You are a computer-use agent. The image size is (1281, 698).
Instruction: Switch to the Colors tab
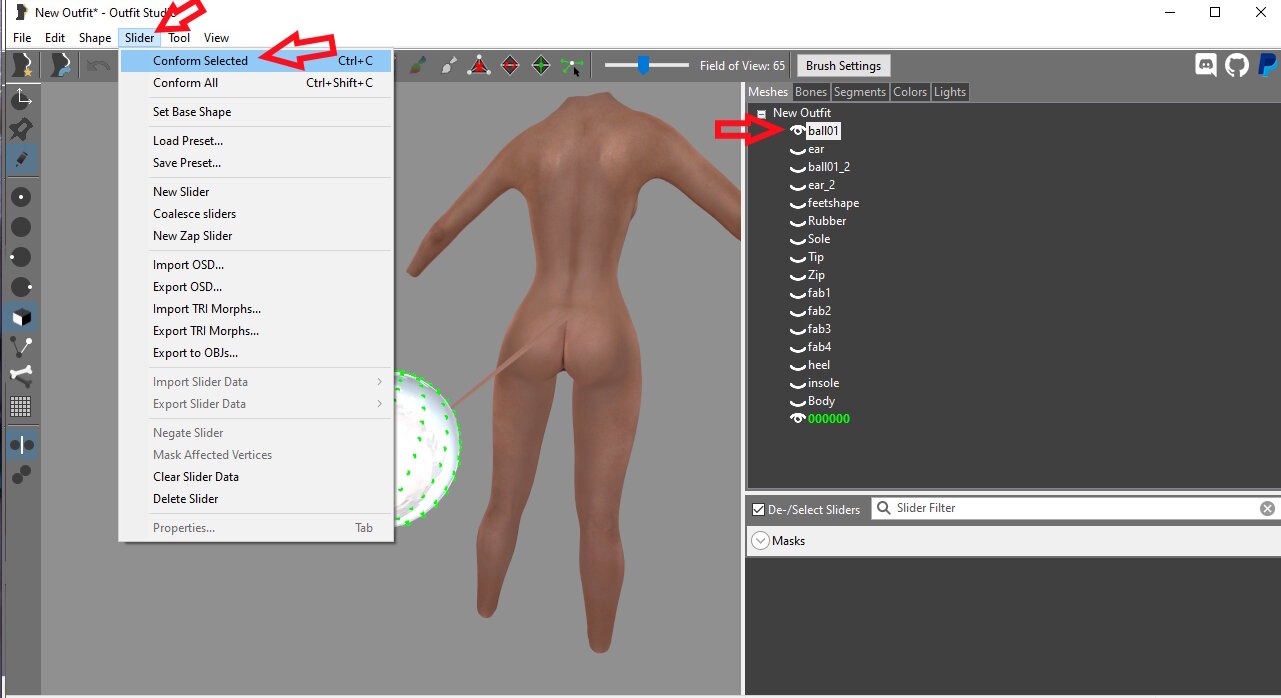tap(910, 92)
